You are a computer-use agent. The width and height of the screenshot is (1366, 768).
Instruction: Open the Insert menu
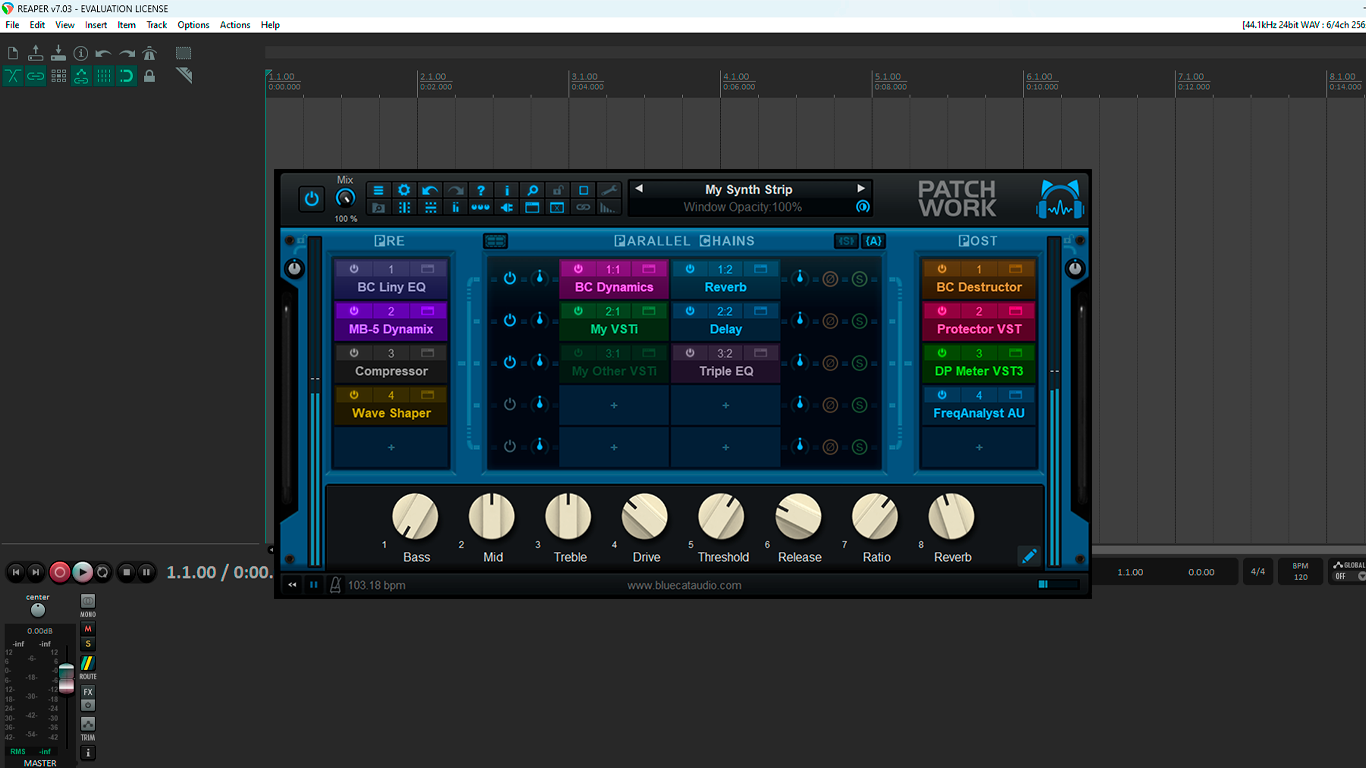pyautogui.click(x=96, y=25)
